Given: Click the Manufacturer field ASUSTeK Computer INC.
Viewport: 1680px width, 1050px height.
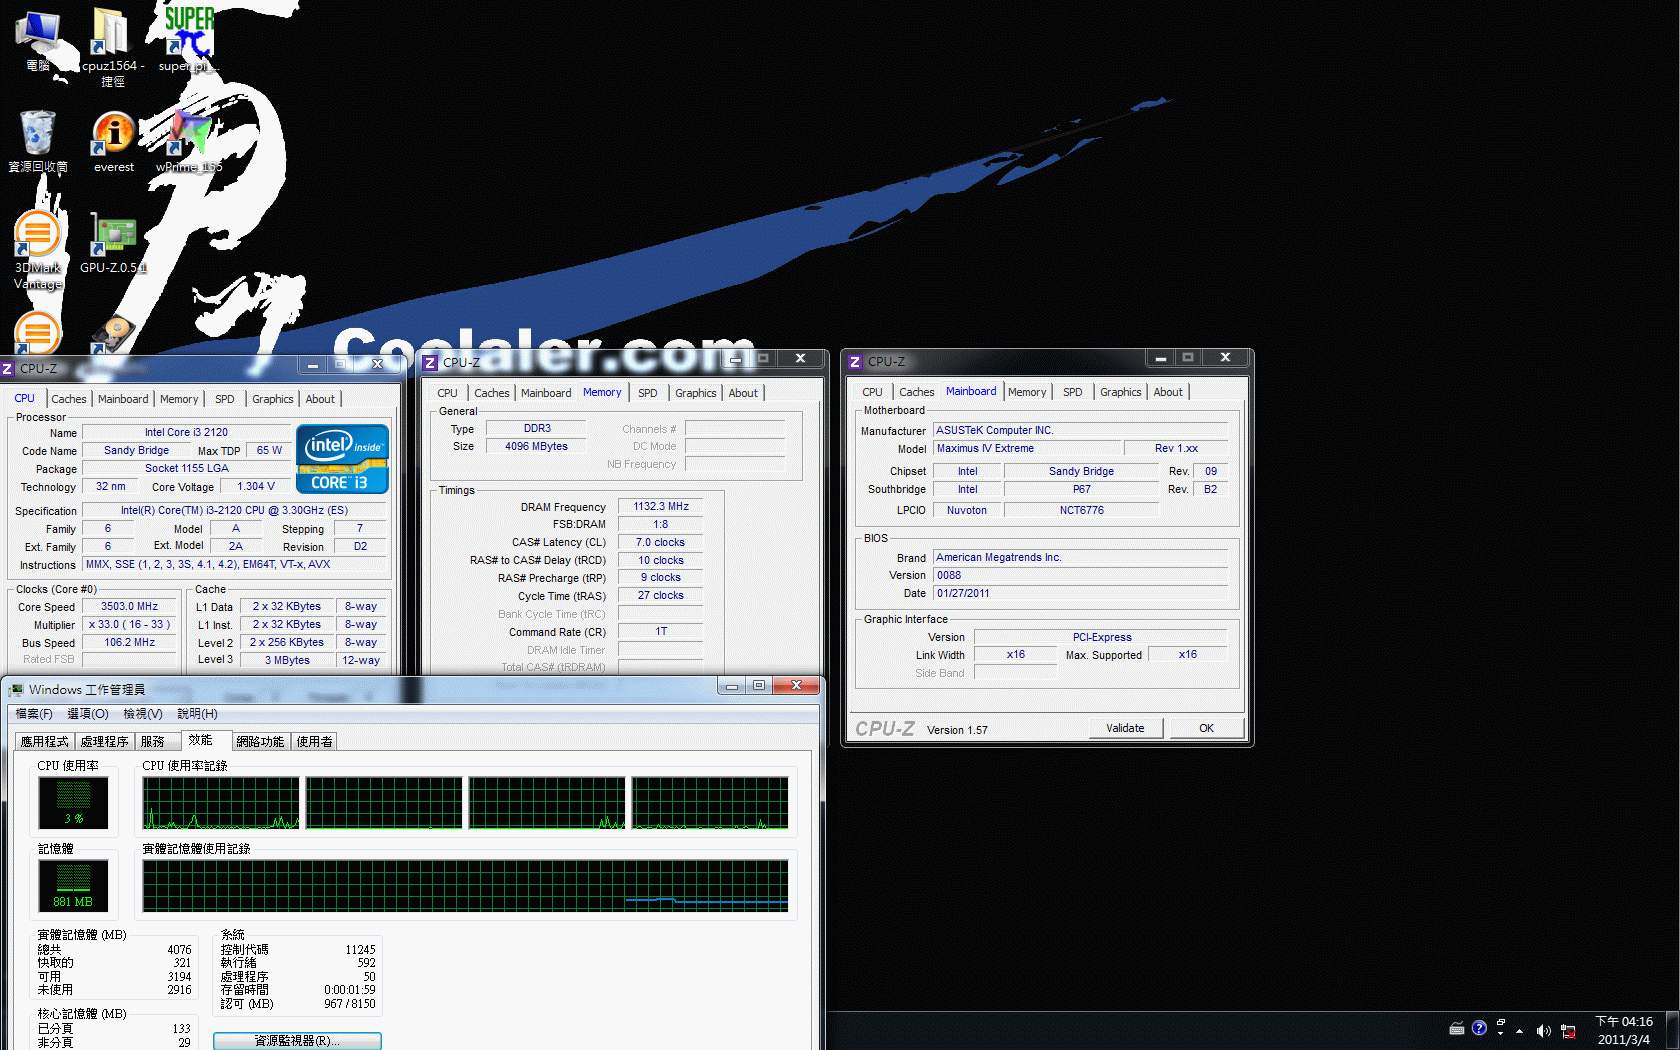Looking at the screenshot, I should point(1080,431).
